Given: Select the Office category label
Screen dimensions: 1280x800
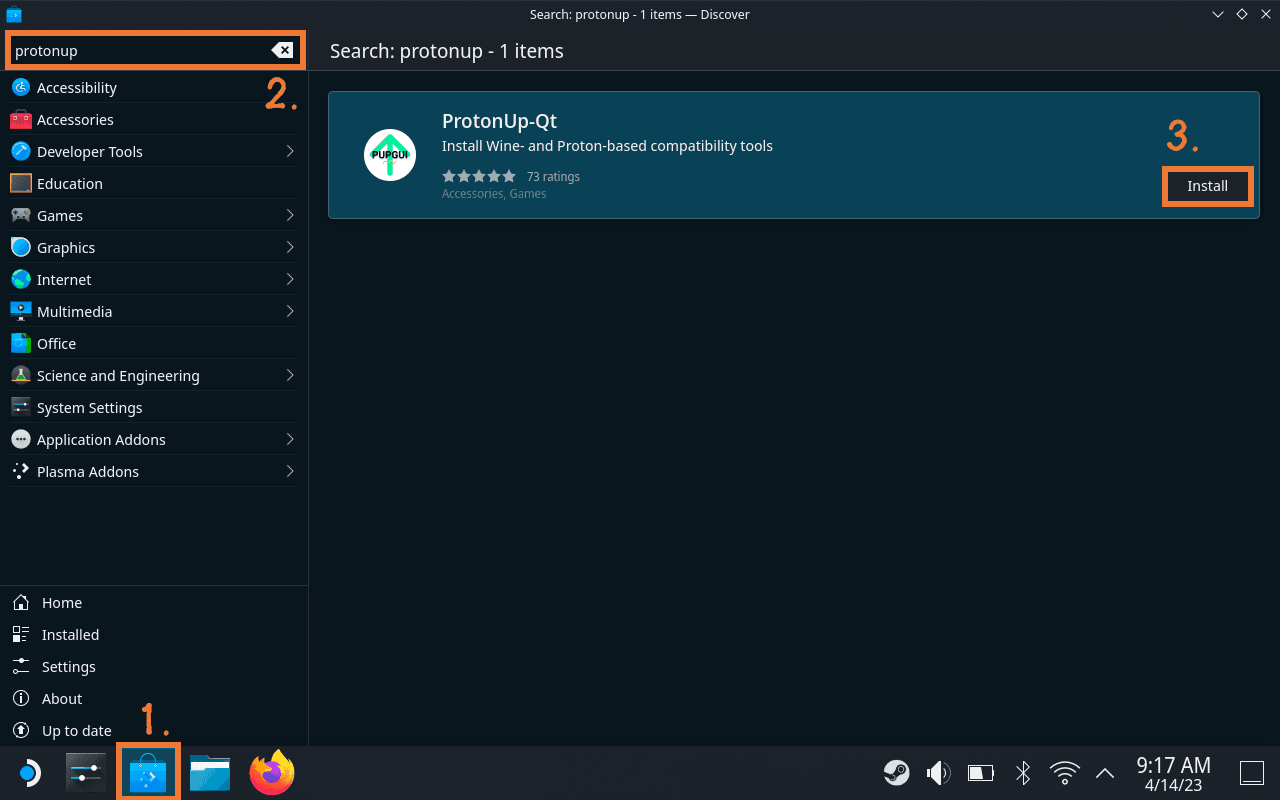Looking at the screenshot, I should click(x=56, y=344).
